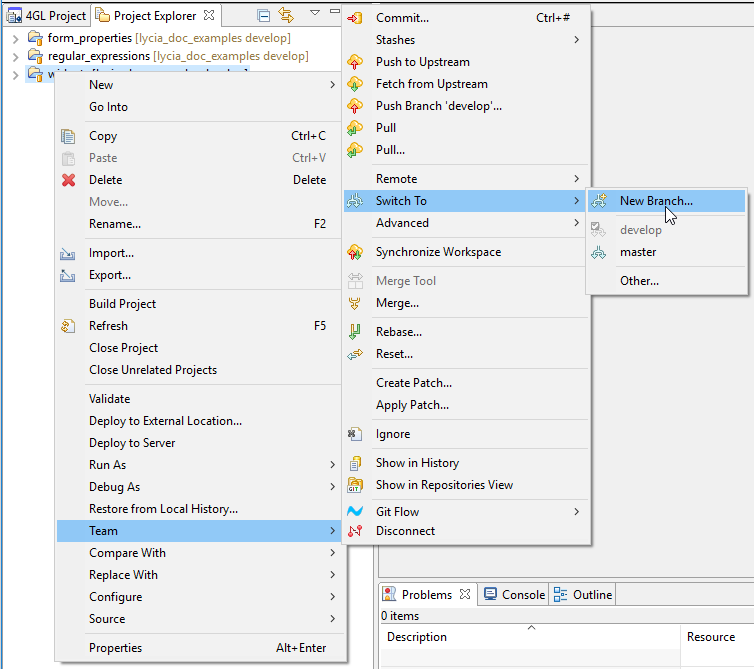Select the checked develop branch entry
Viewport: 754px width, 669px height.
coord(640,230)
